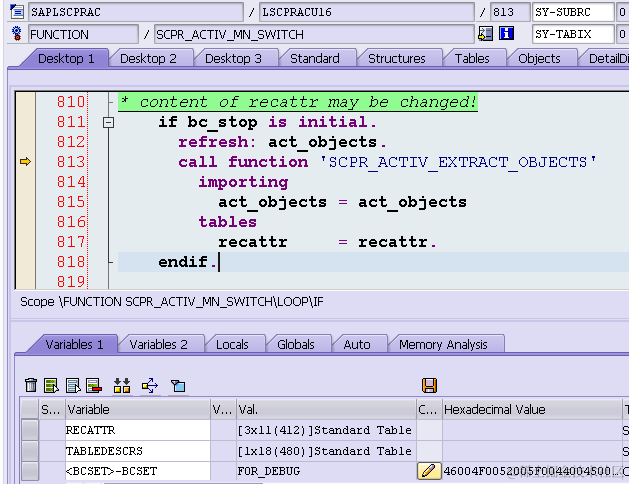The width and height of the screenshot is (629, 484).
Task: Switch to the Desktop 1 tab
Action: (x=66, y=59)
